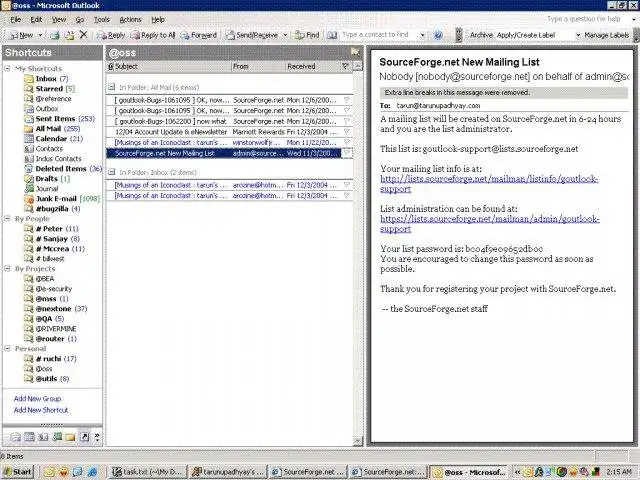Toggle flag on selected SourceForge.net New Mailing List row

pyautogui.click(x=347, y=153)
